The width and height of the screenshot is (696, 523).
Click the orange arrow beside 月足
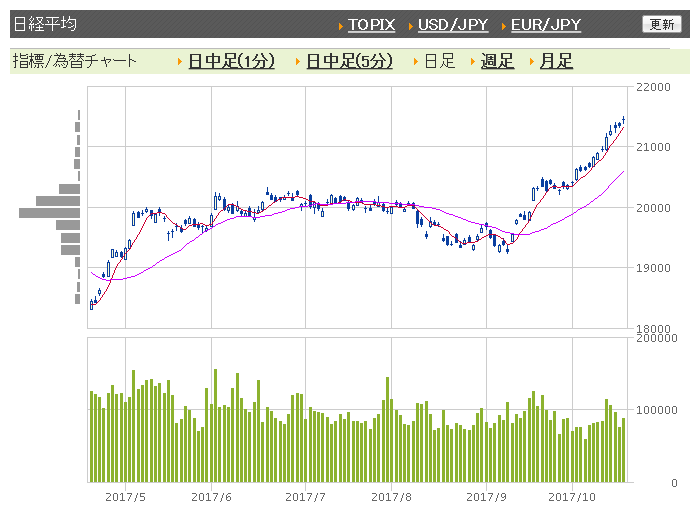tap(532, 62)
